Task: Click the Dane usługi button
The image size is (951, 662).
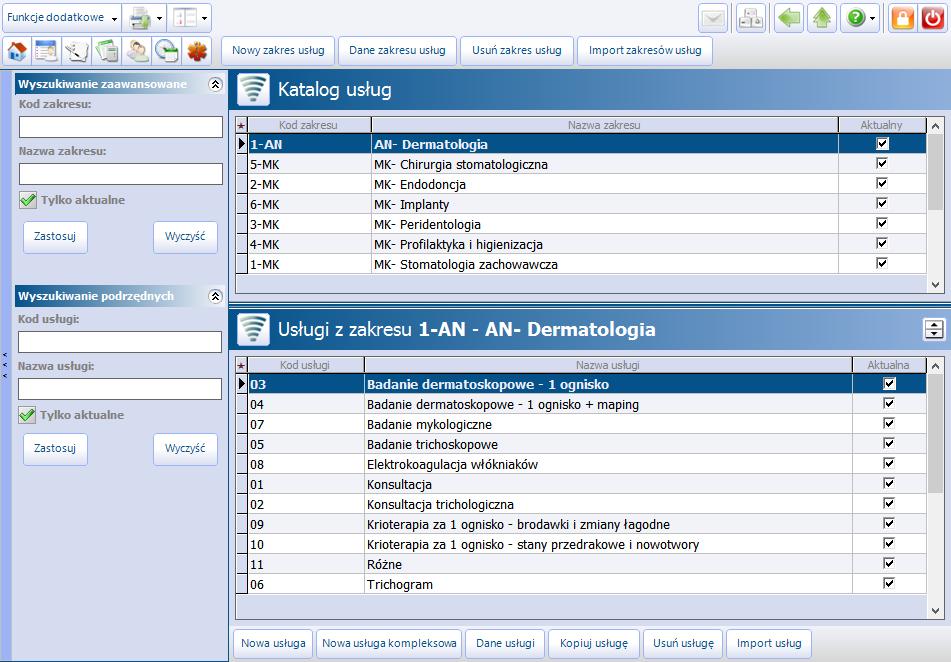Action: pyautogui.click(x=505, y=643)
